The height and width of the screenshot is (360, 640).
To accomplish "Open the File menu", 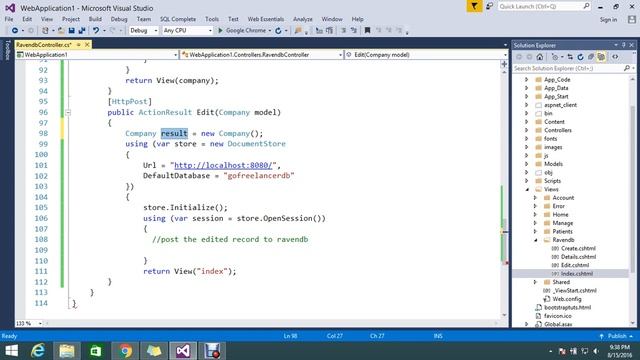I will pyautogui.click(x=9, y=19).
